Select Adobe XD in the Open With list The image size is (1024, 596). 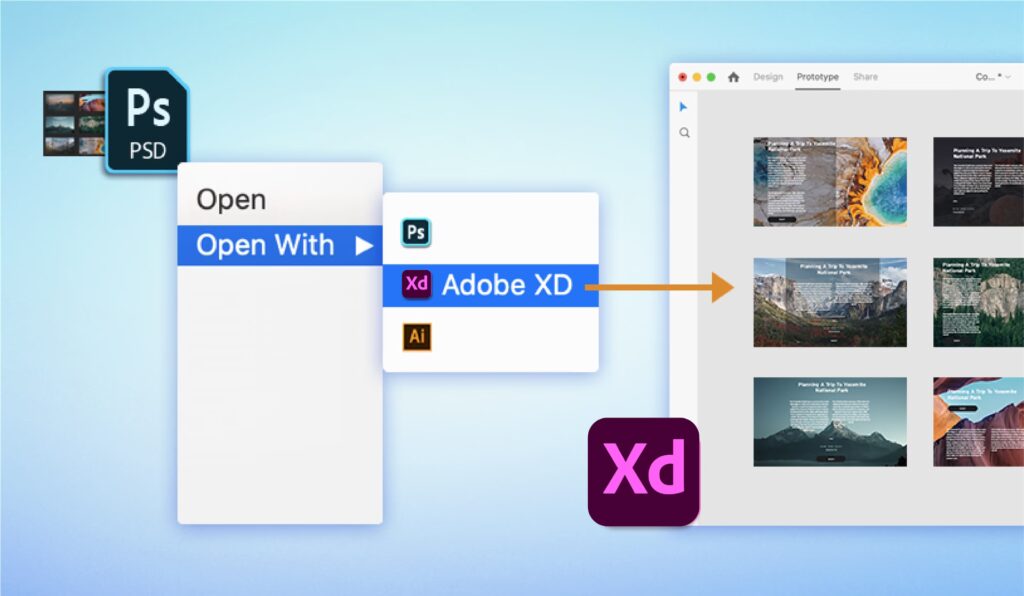coord(490,285)
